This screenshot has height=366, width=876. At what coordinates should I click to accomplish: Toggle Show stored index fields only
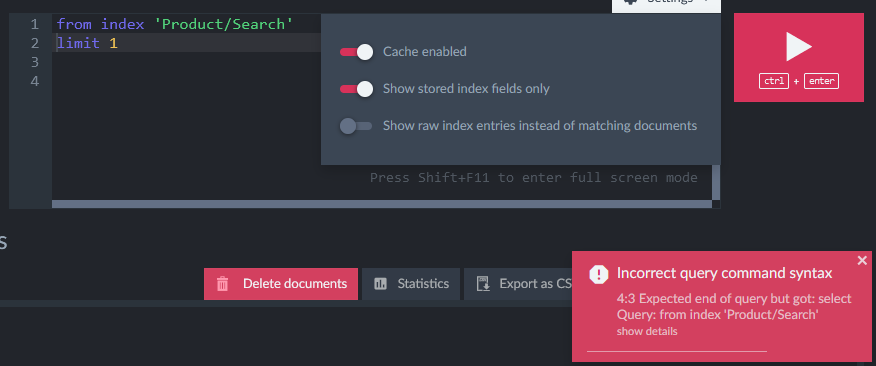[x=356, y=89]
